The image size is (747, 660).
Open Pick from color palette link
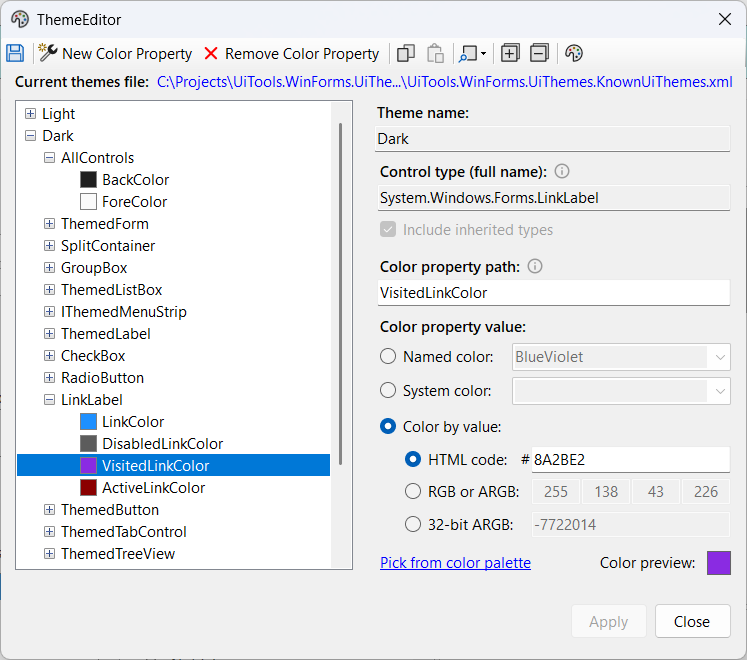pos(455,563)
